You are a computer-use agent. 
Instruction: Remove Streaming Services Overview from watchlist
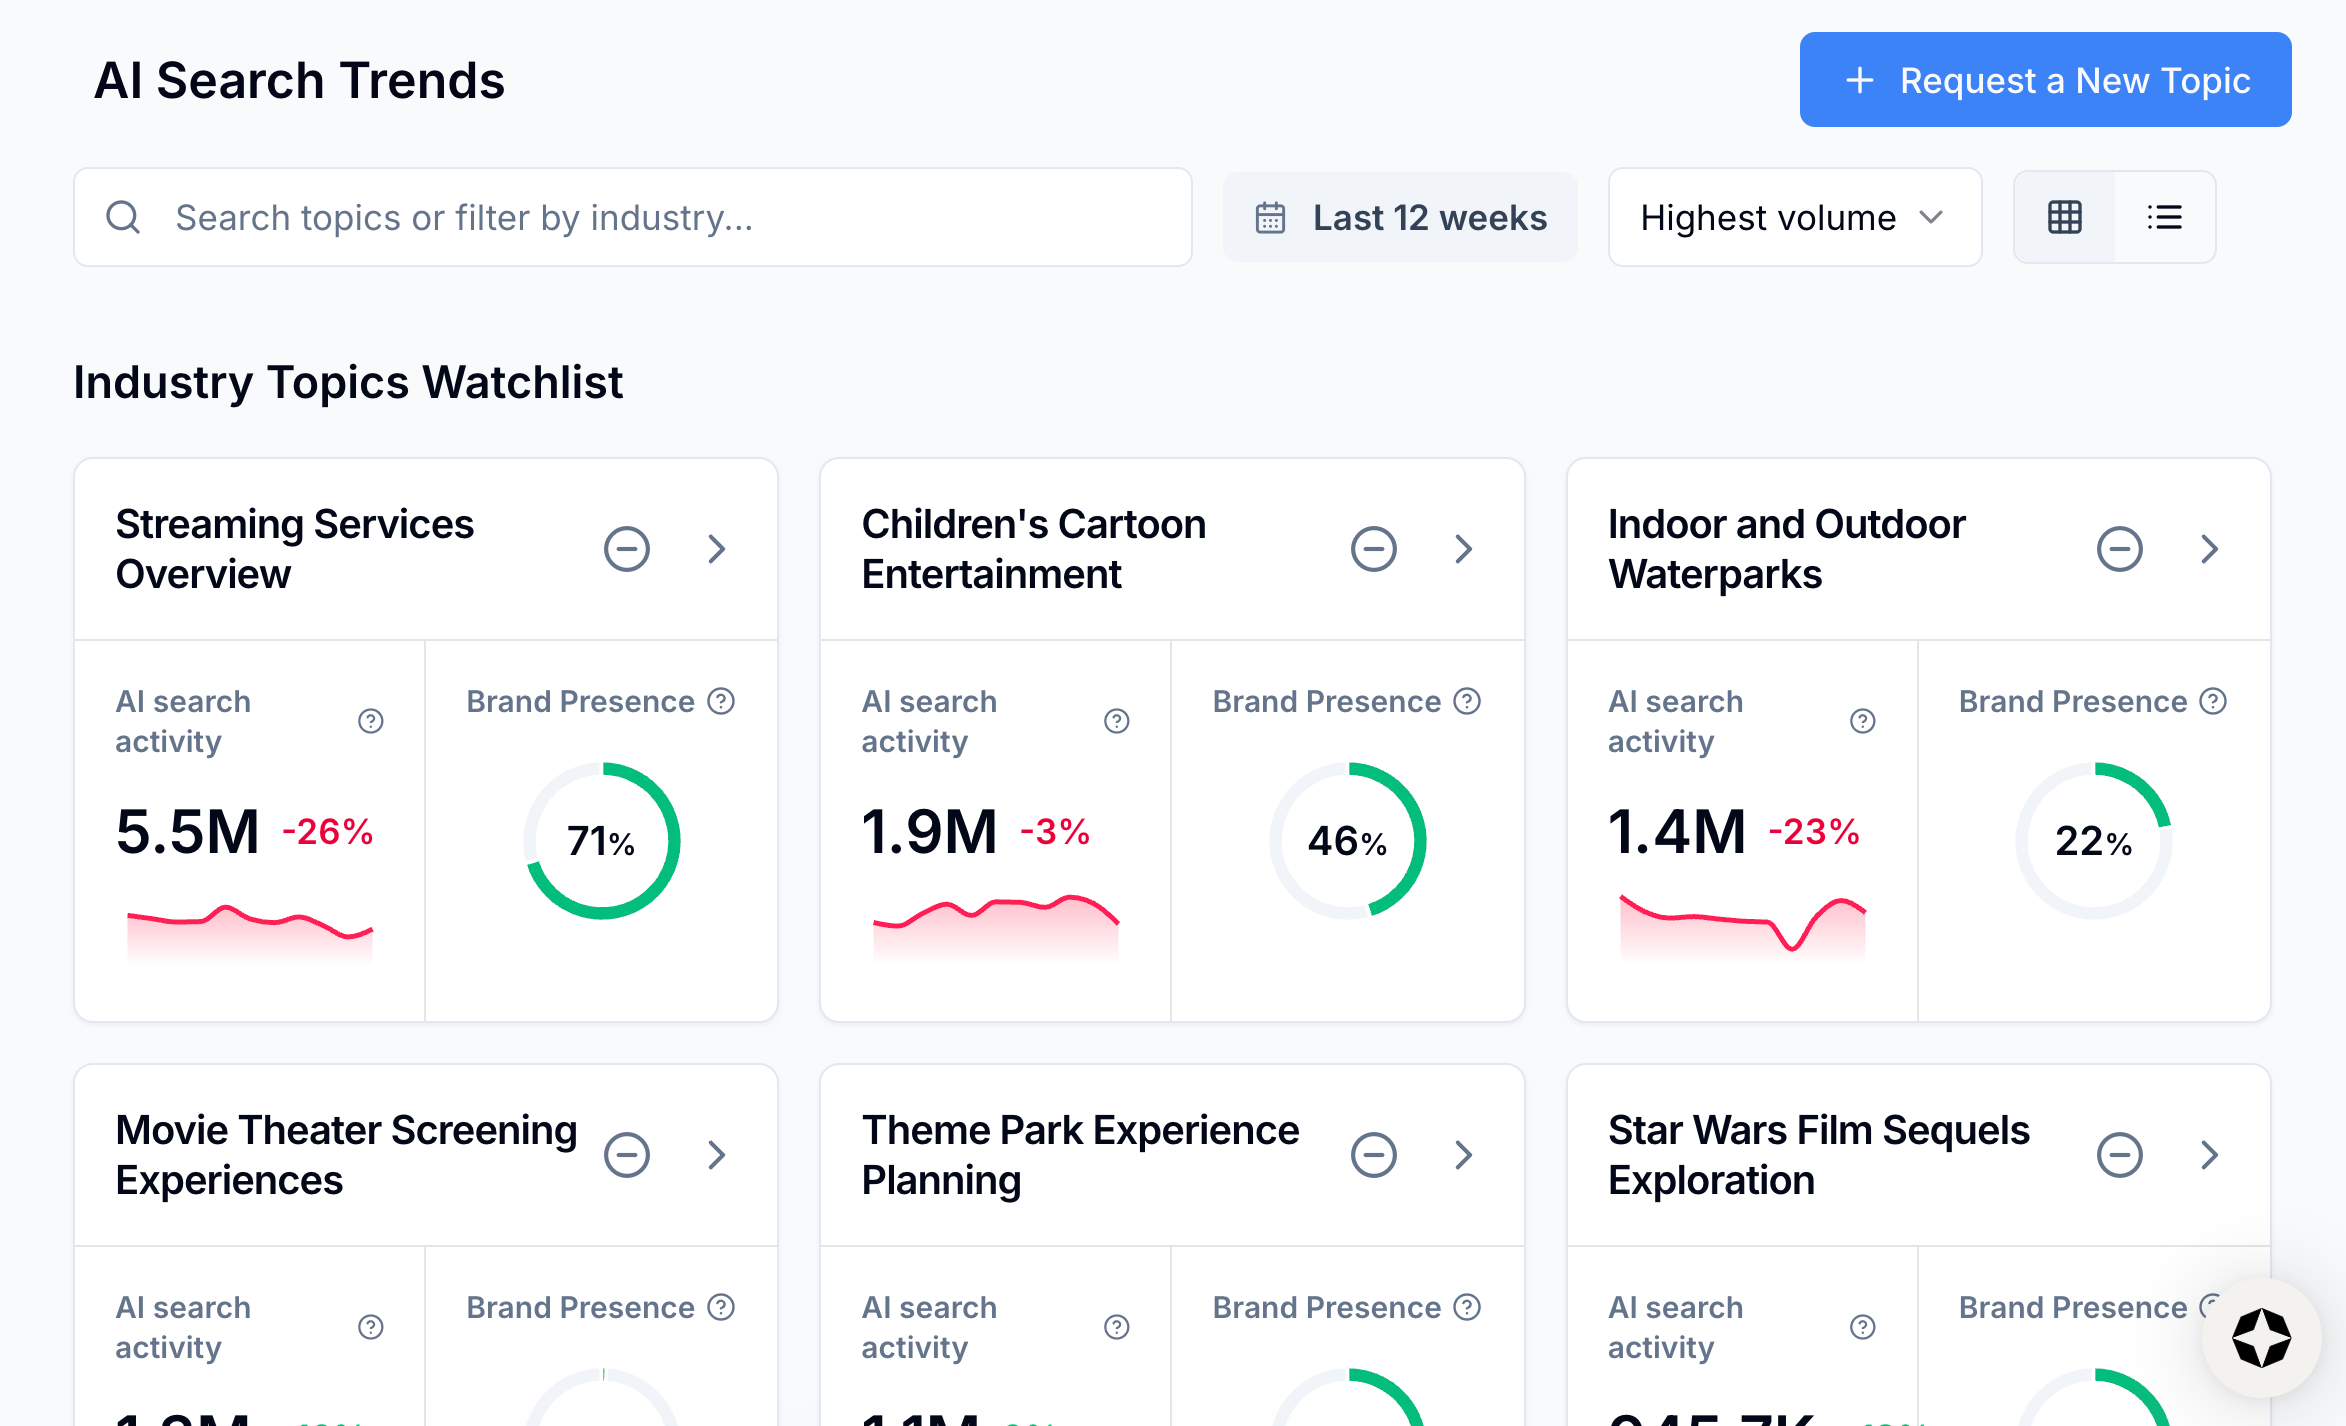click(627, 549)
